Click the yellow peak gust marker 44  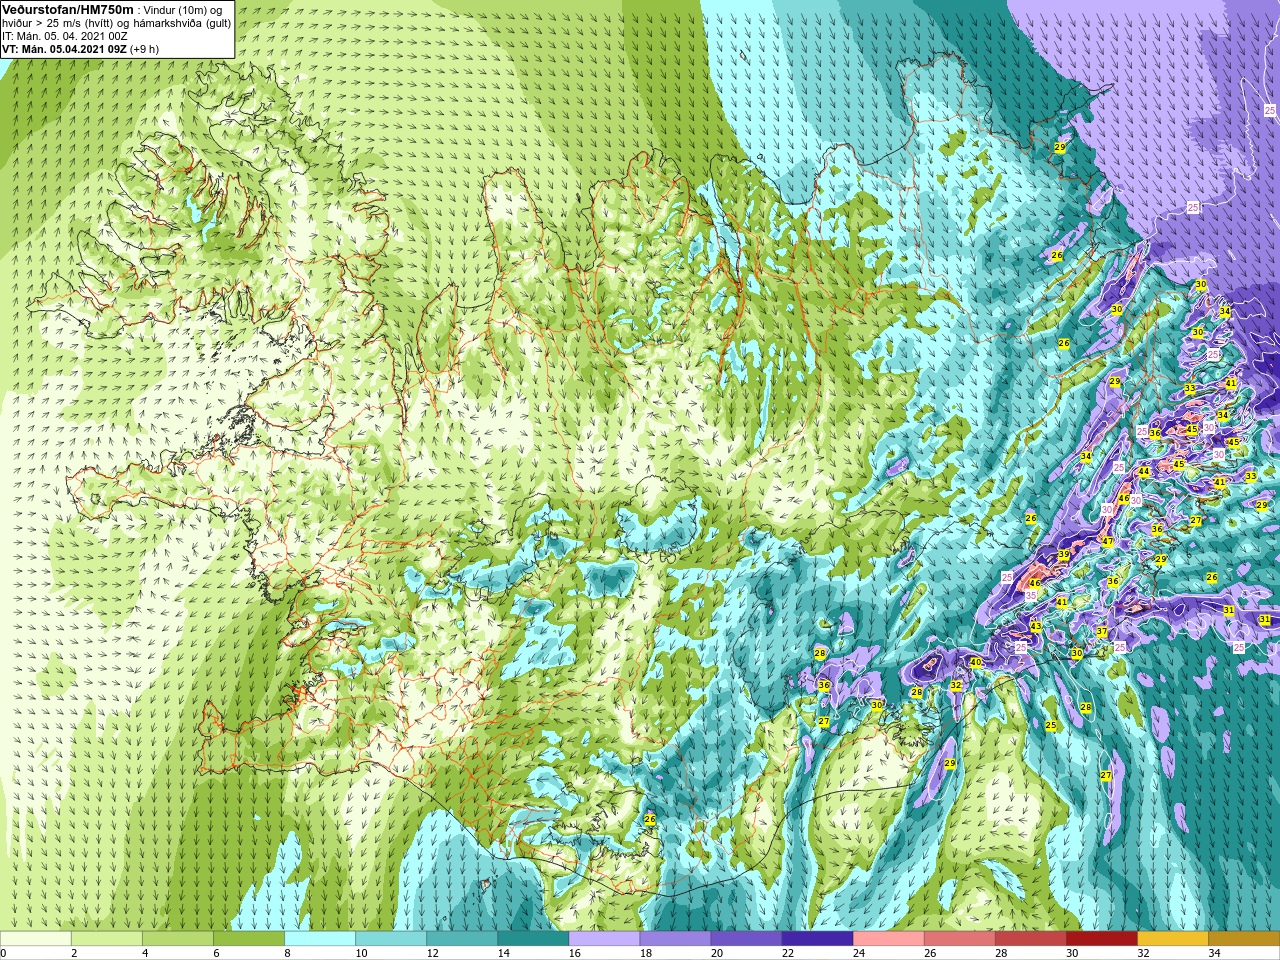pos(1144,472)
